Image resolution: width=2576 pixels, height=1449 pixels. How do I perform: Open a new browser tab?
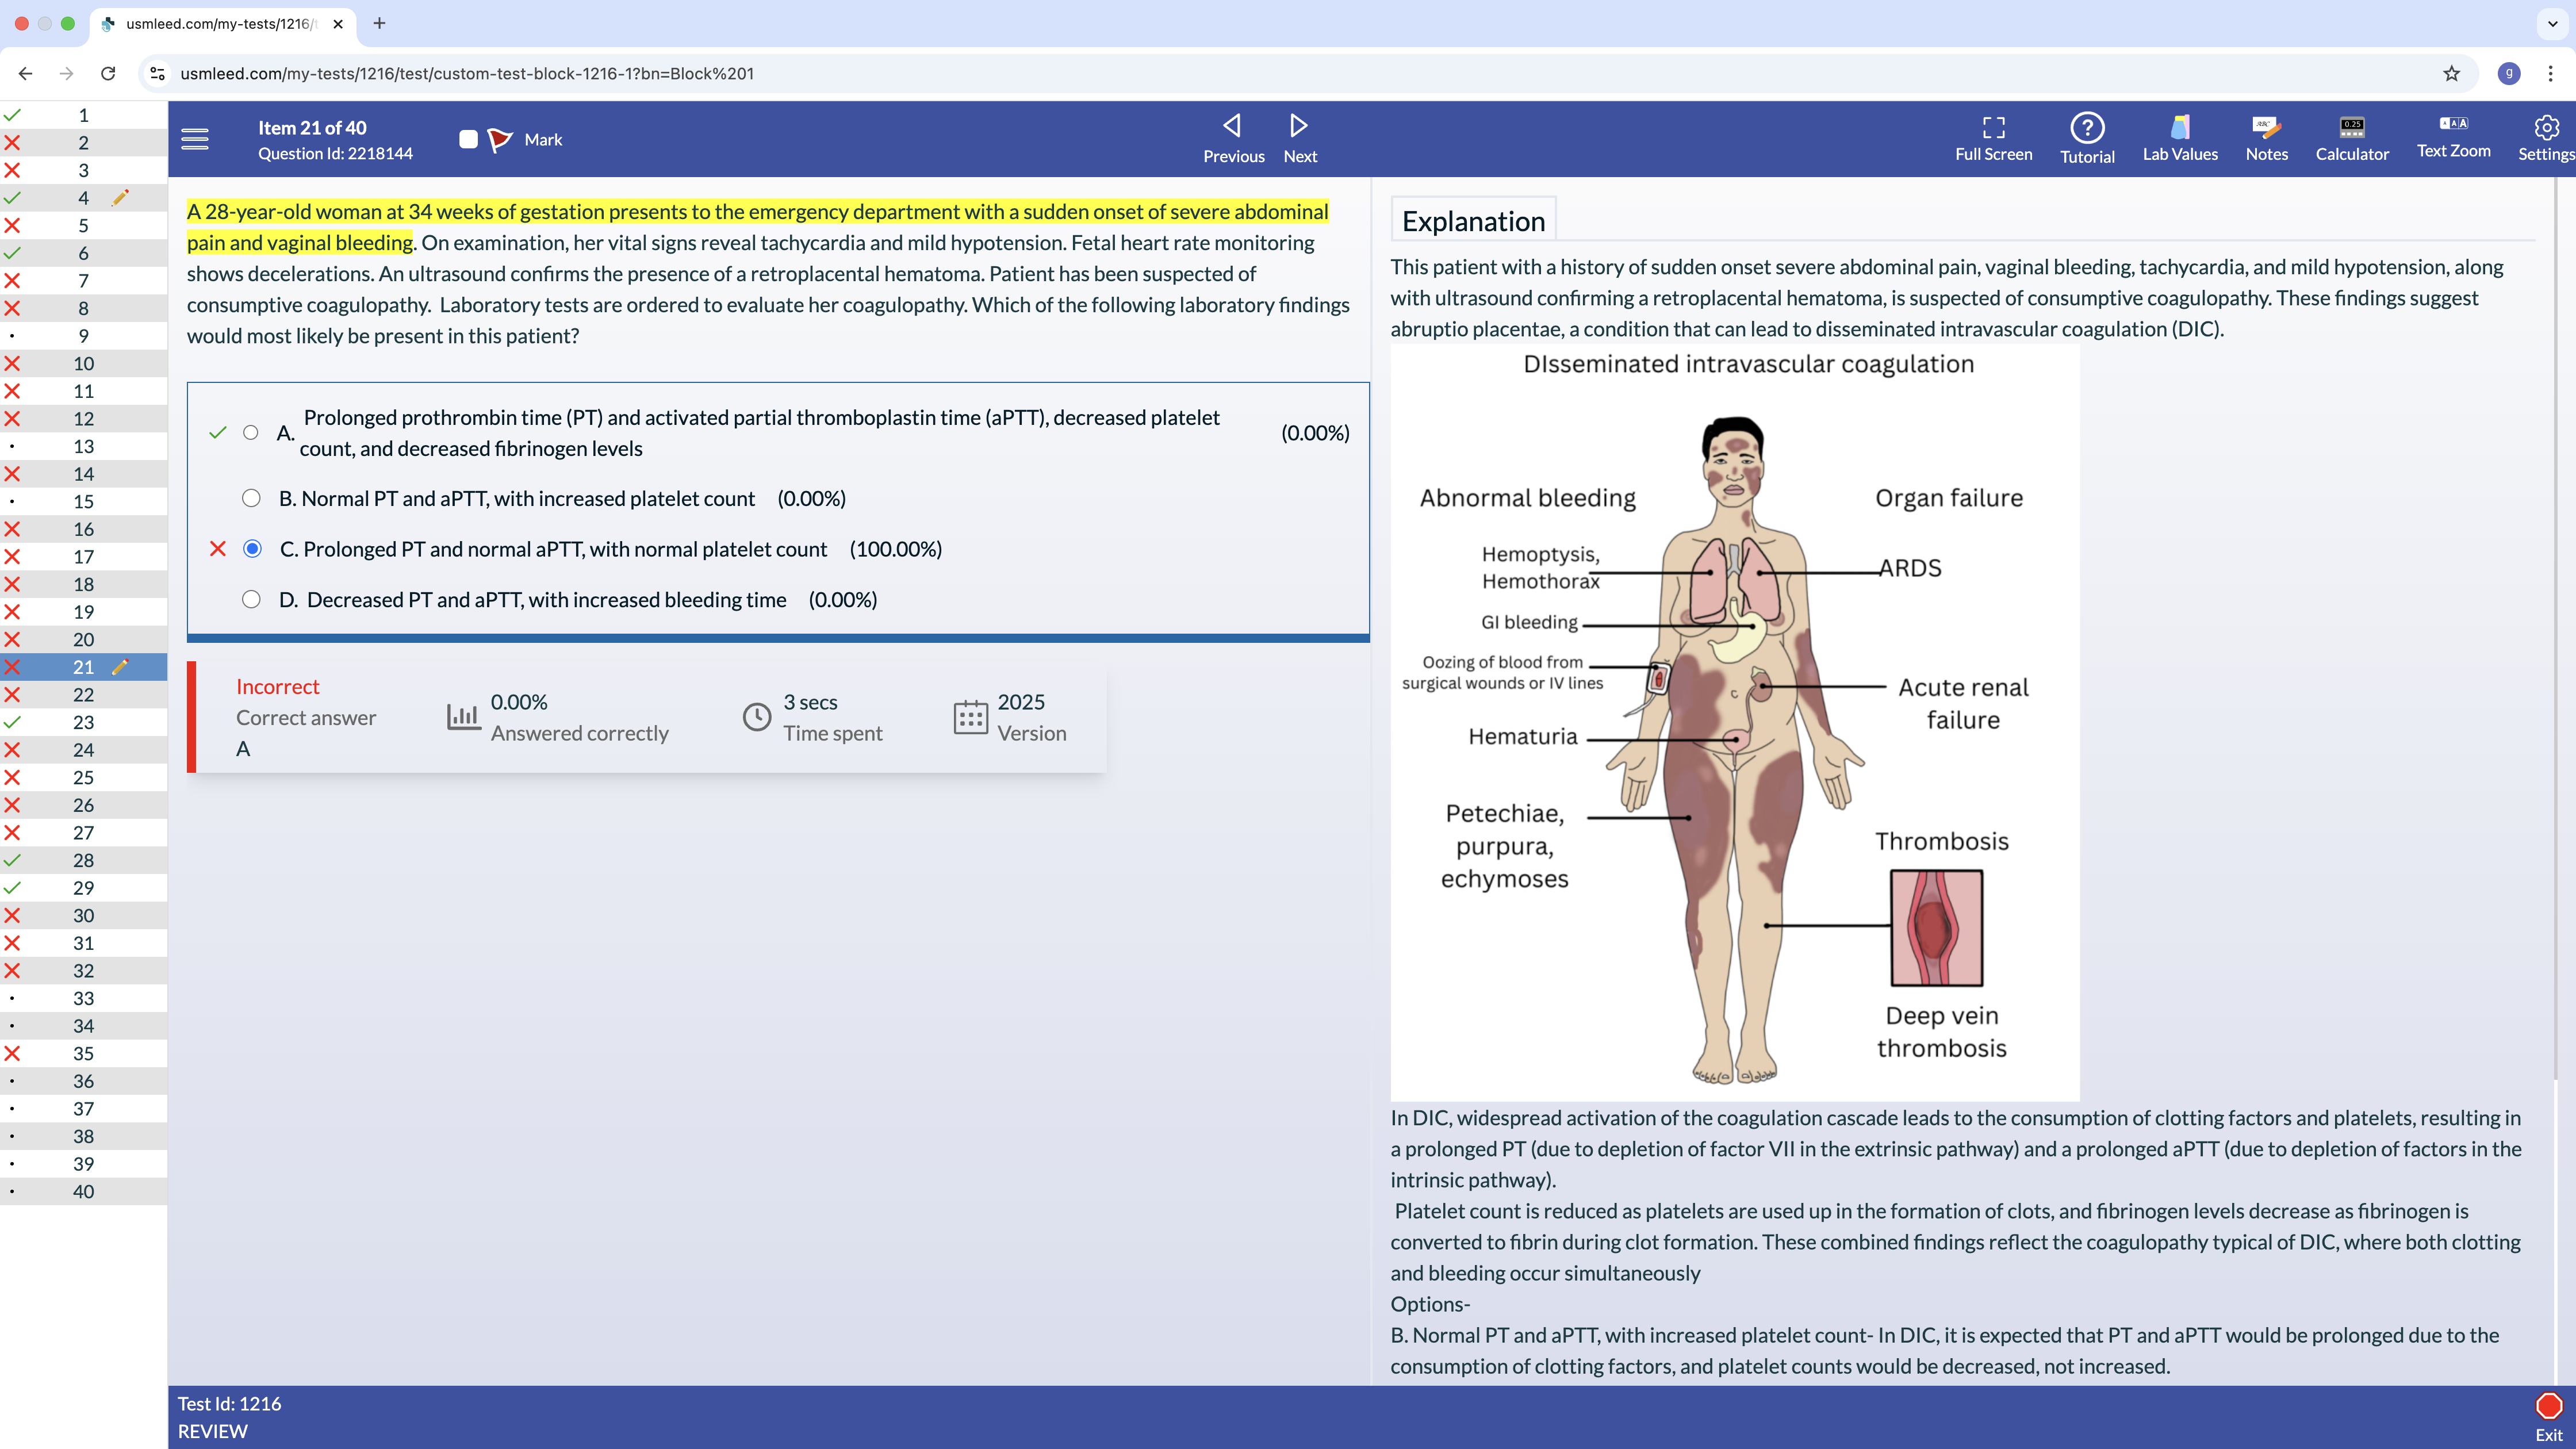(x=379, y=23)
